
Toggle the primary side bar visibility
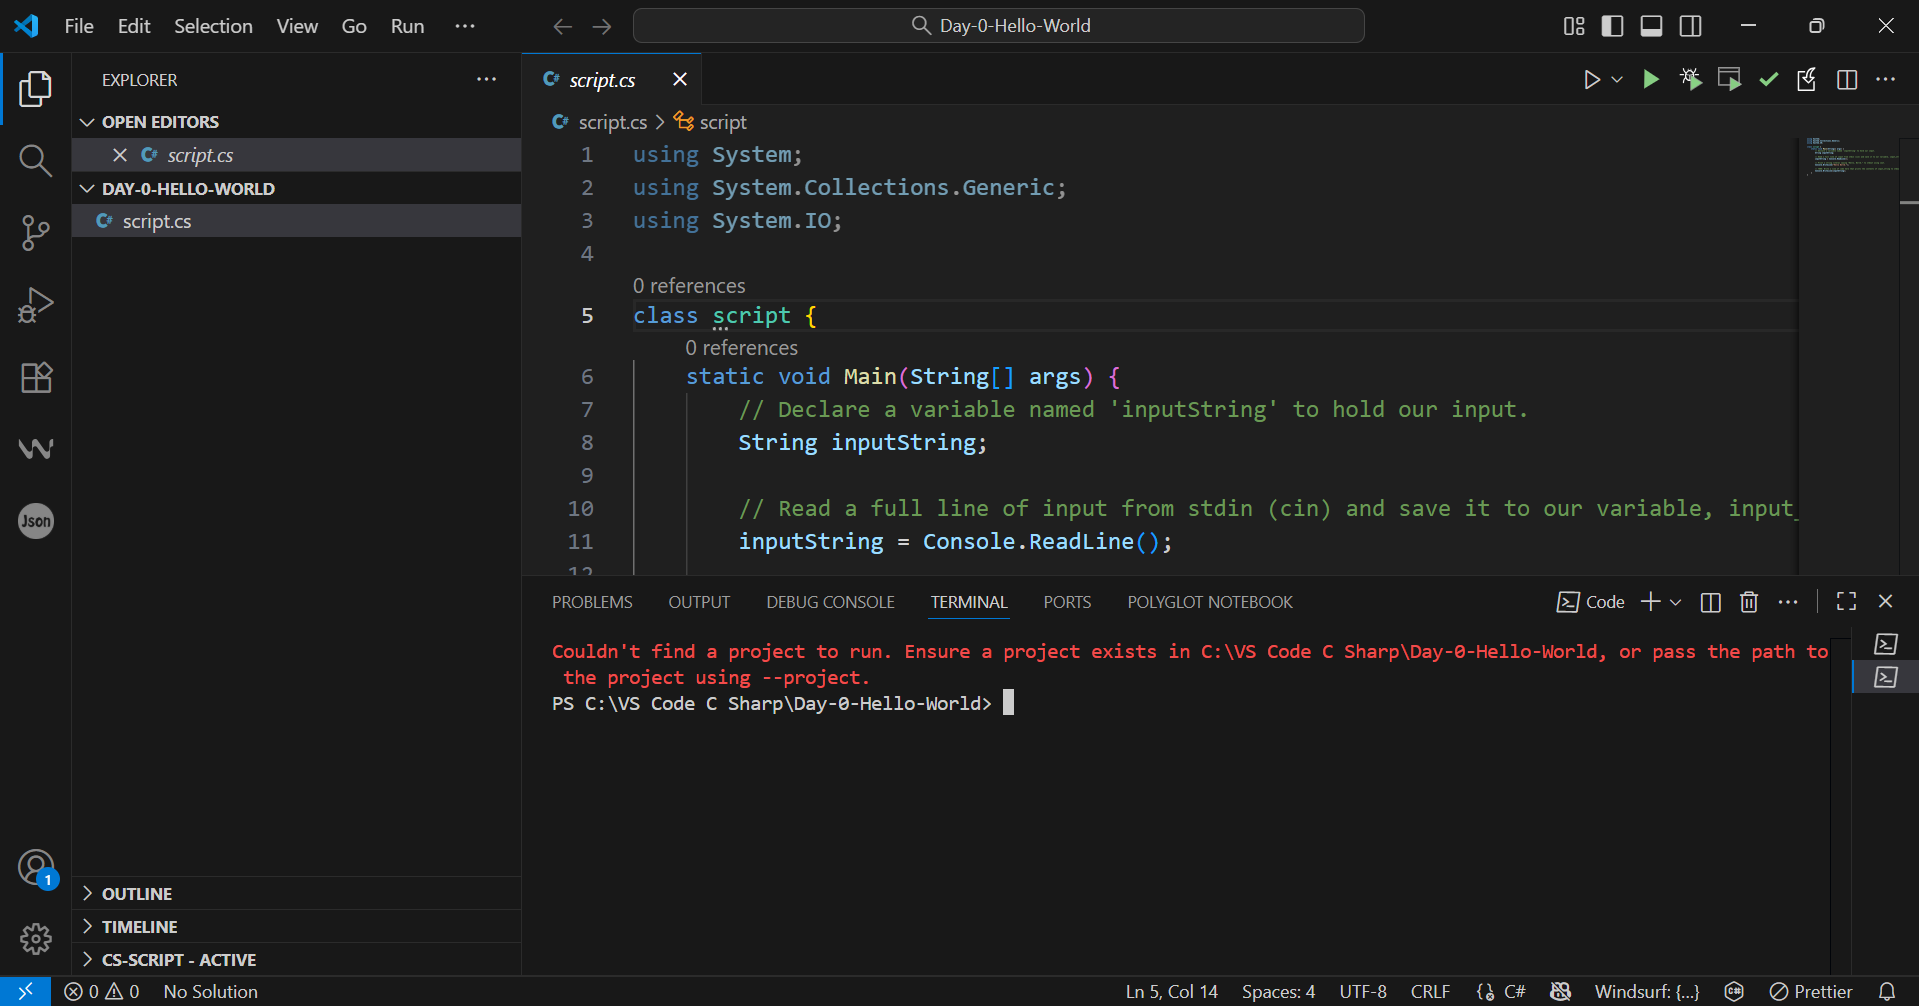point(1612,26)
